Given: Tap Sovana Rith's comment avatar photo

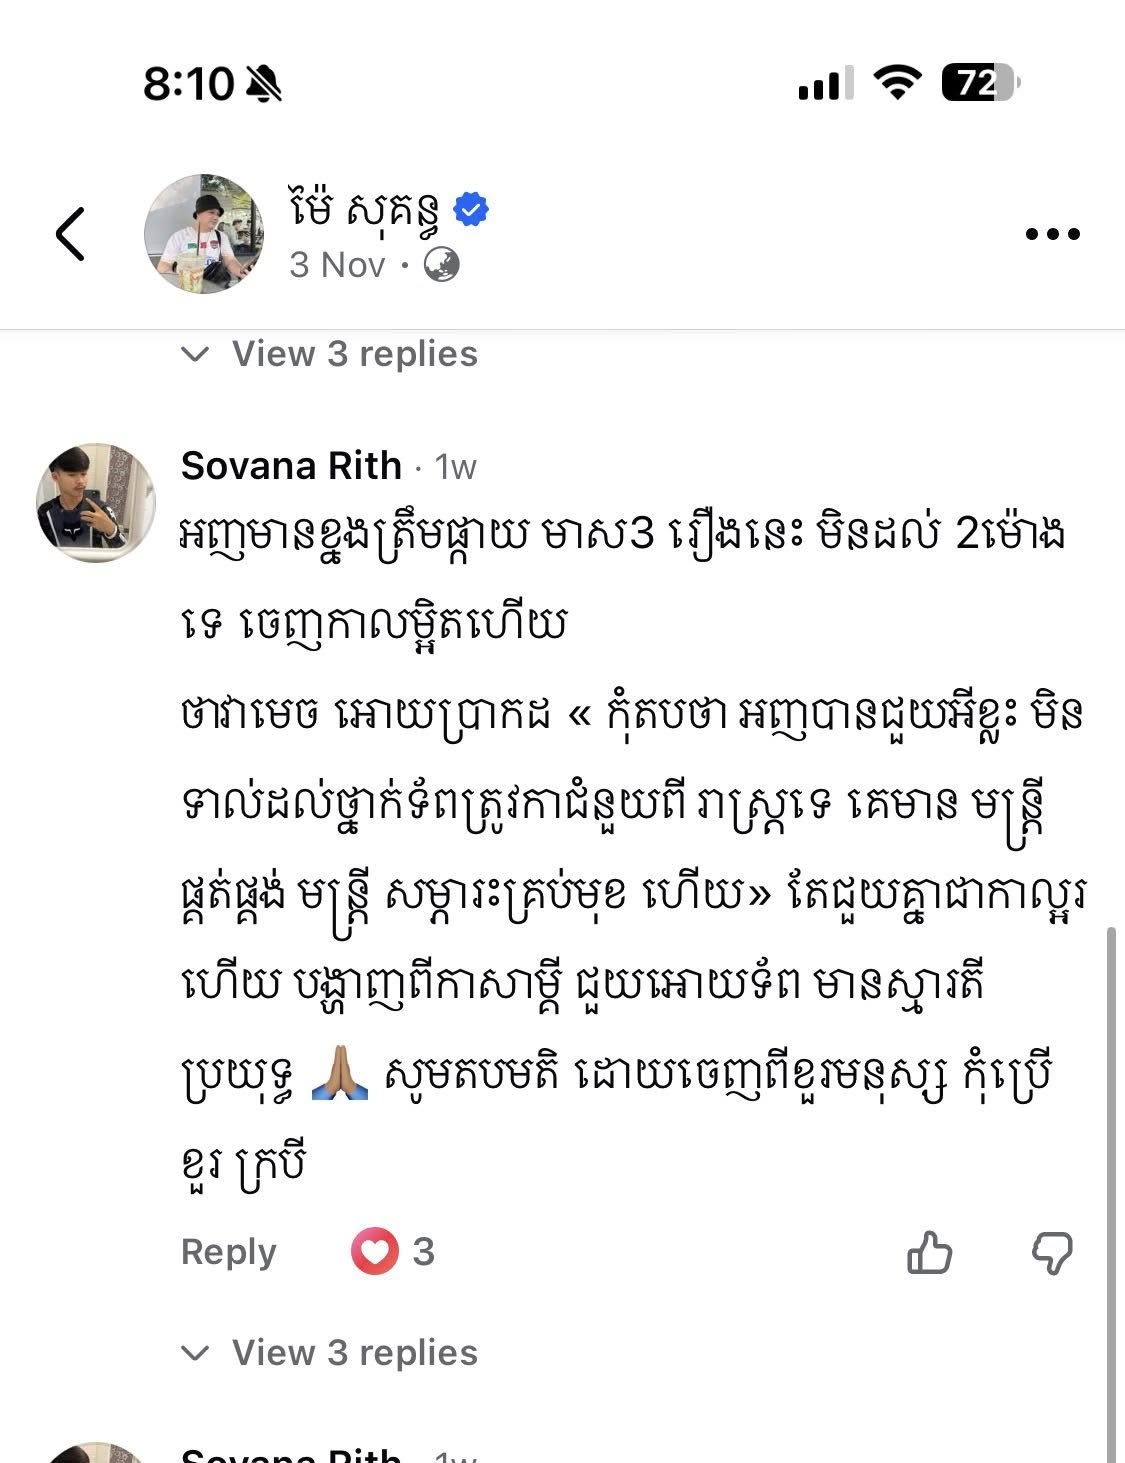Looking at the screenshot, I should 95,503.
